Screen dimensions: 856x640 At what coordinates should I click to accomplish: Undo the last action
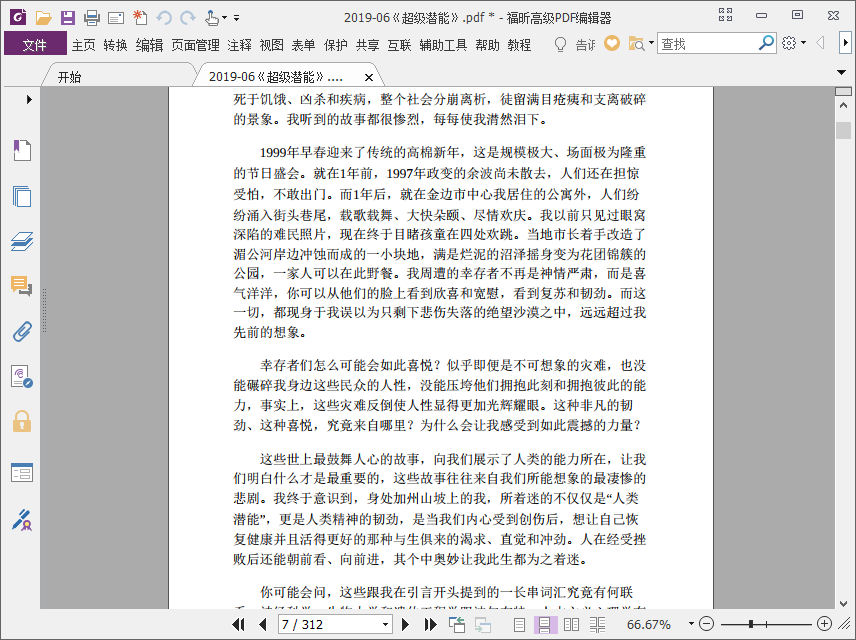[x=164, y=18]
